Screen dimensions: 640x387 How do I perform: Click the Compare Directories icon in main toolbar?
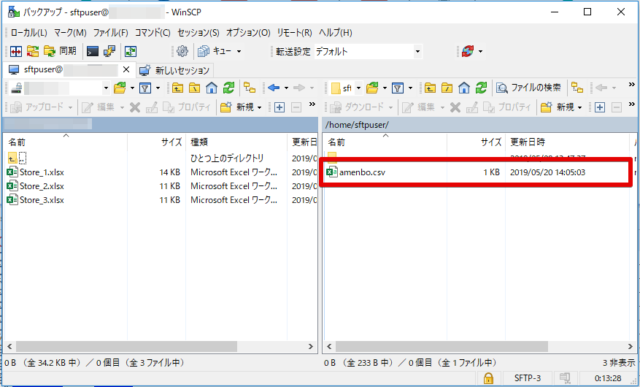point(16,51)
